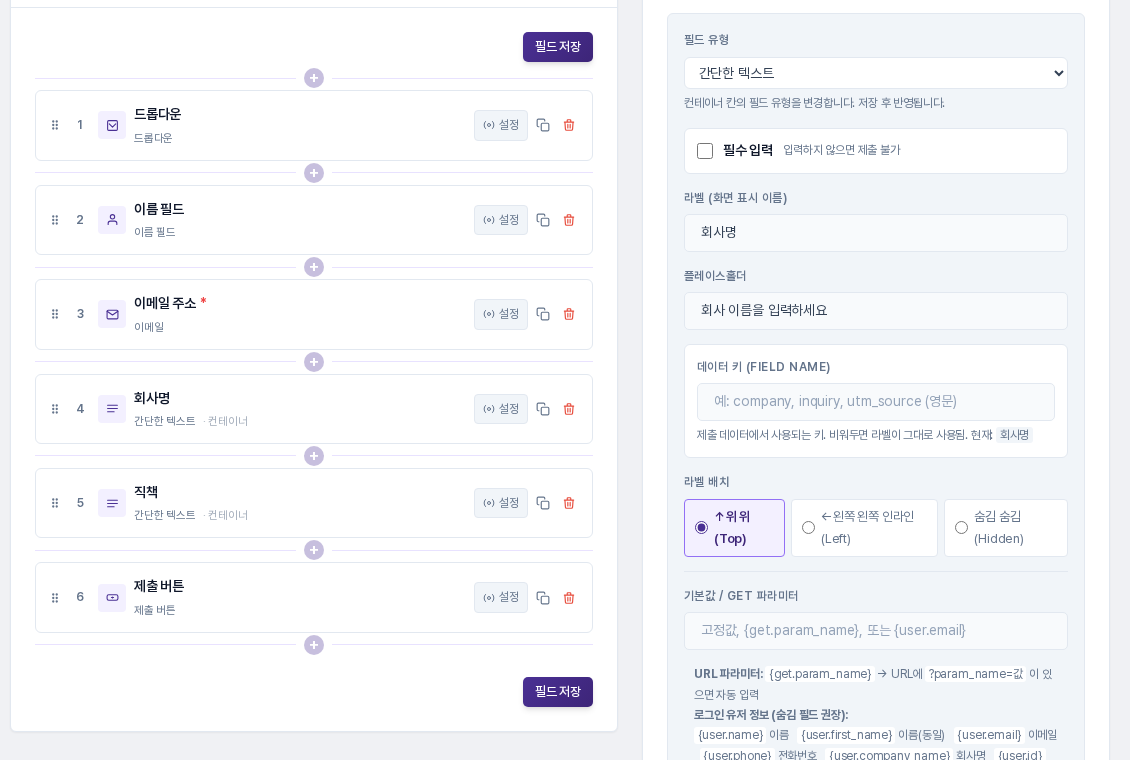Select the 위 (Top) label placement
Image resolution: width=1130 pixels, height=760 pixels.
(734, 528)
